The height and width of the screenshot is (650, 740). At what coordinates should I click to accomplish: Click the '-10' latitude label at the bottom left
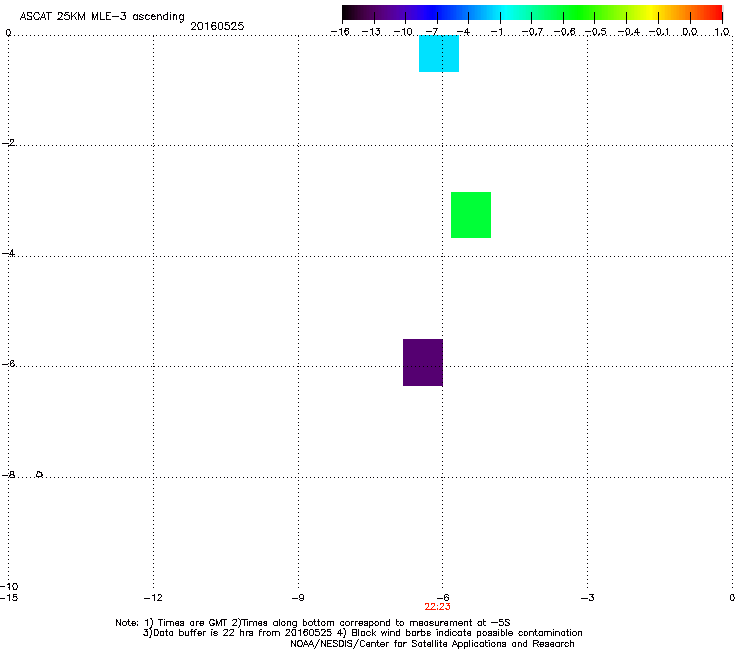pyautogui.click(x=9, y=586)
